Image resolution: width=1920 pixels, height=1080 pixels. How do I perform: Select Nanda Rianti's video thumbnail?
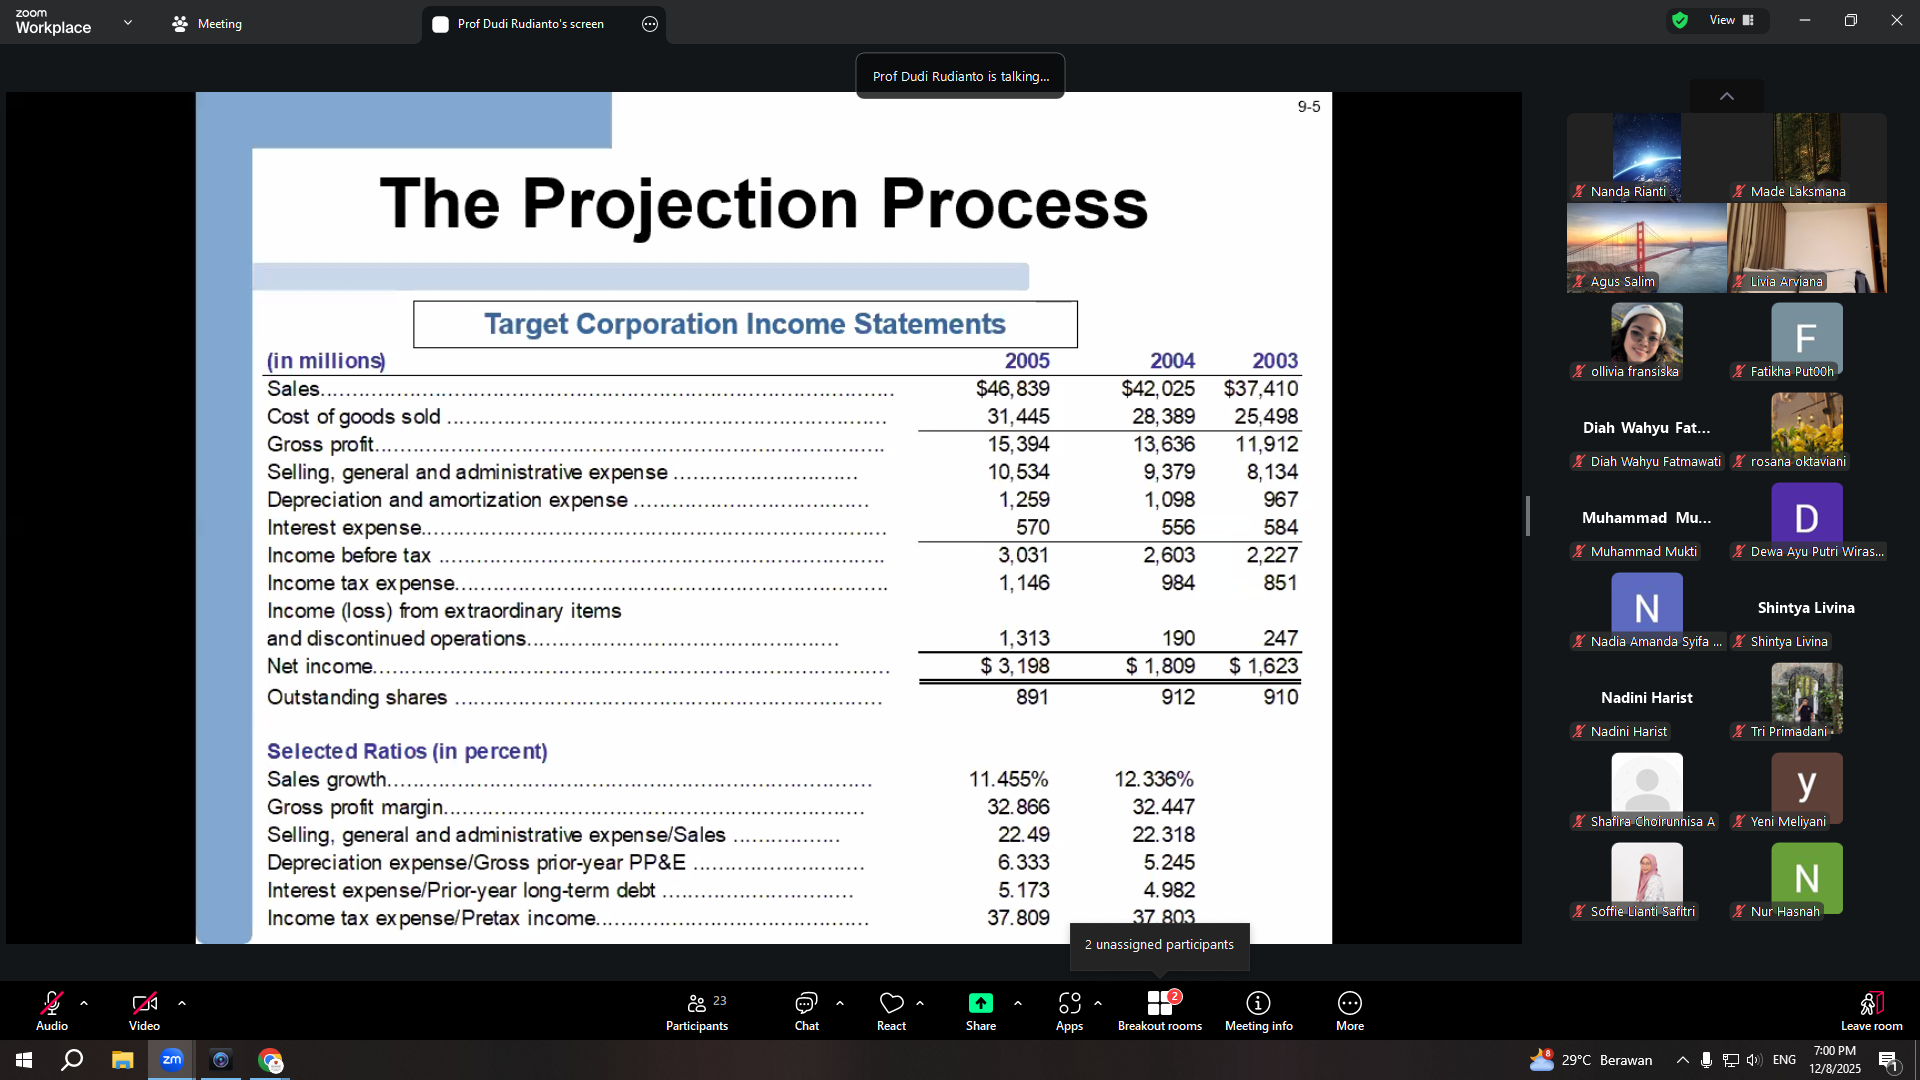click(1647, 158)
